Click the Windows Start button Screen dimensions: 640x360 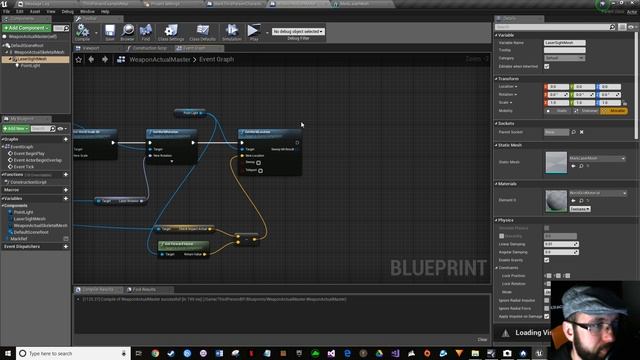tap(8, 353)
